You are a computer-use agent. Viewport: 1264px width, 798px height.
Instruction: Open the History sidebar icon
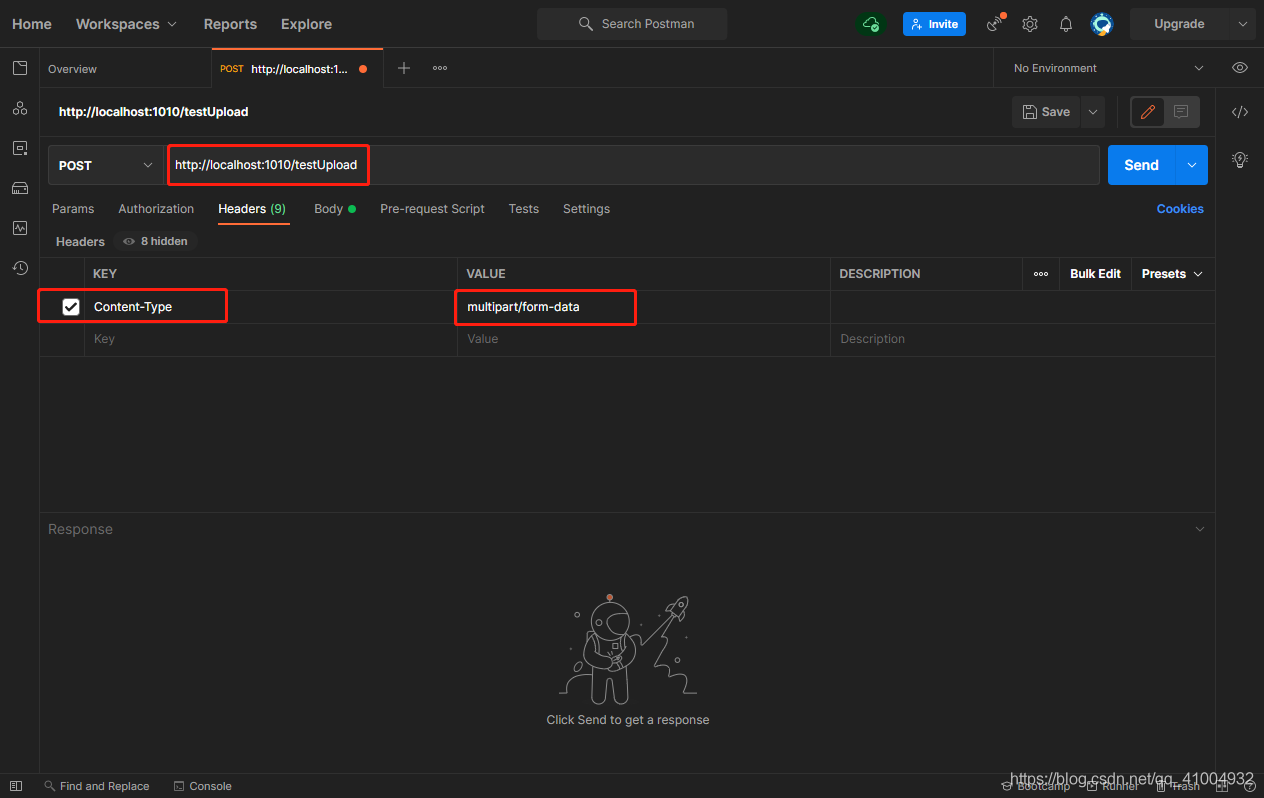(19, 268)
